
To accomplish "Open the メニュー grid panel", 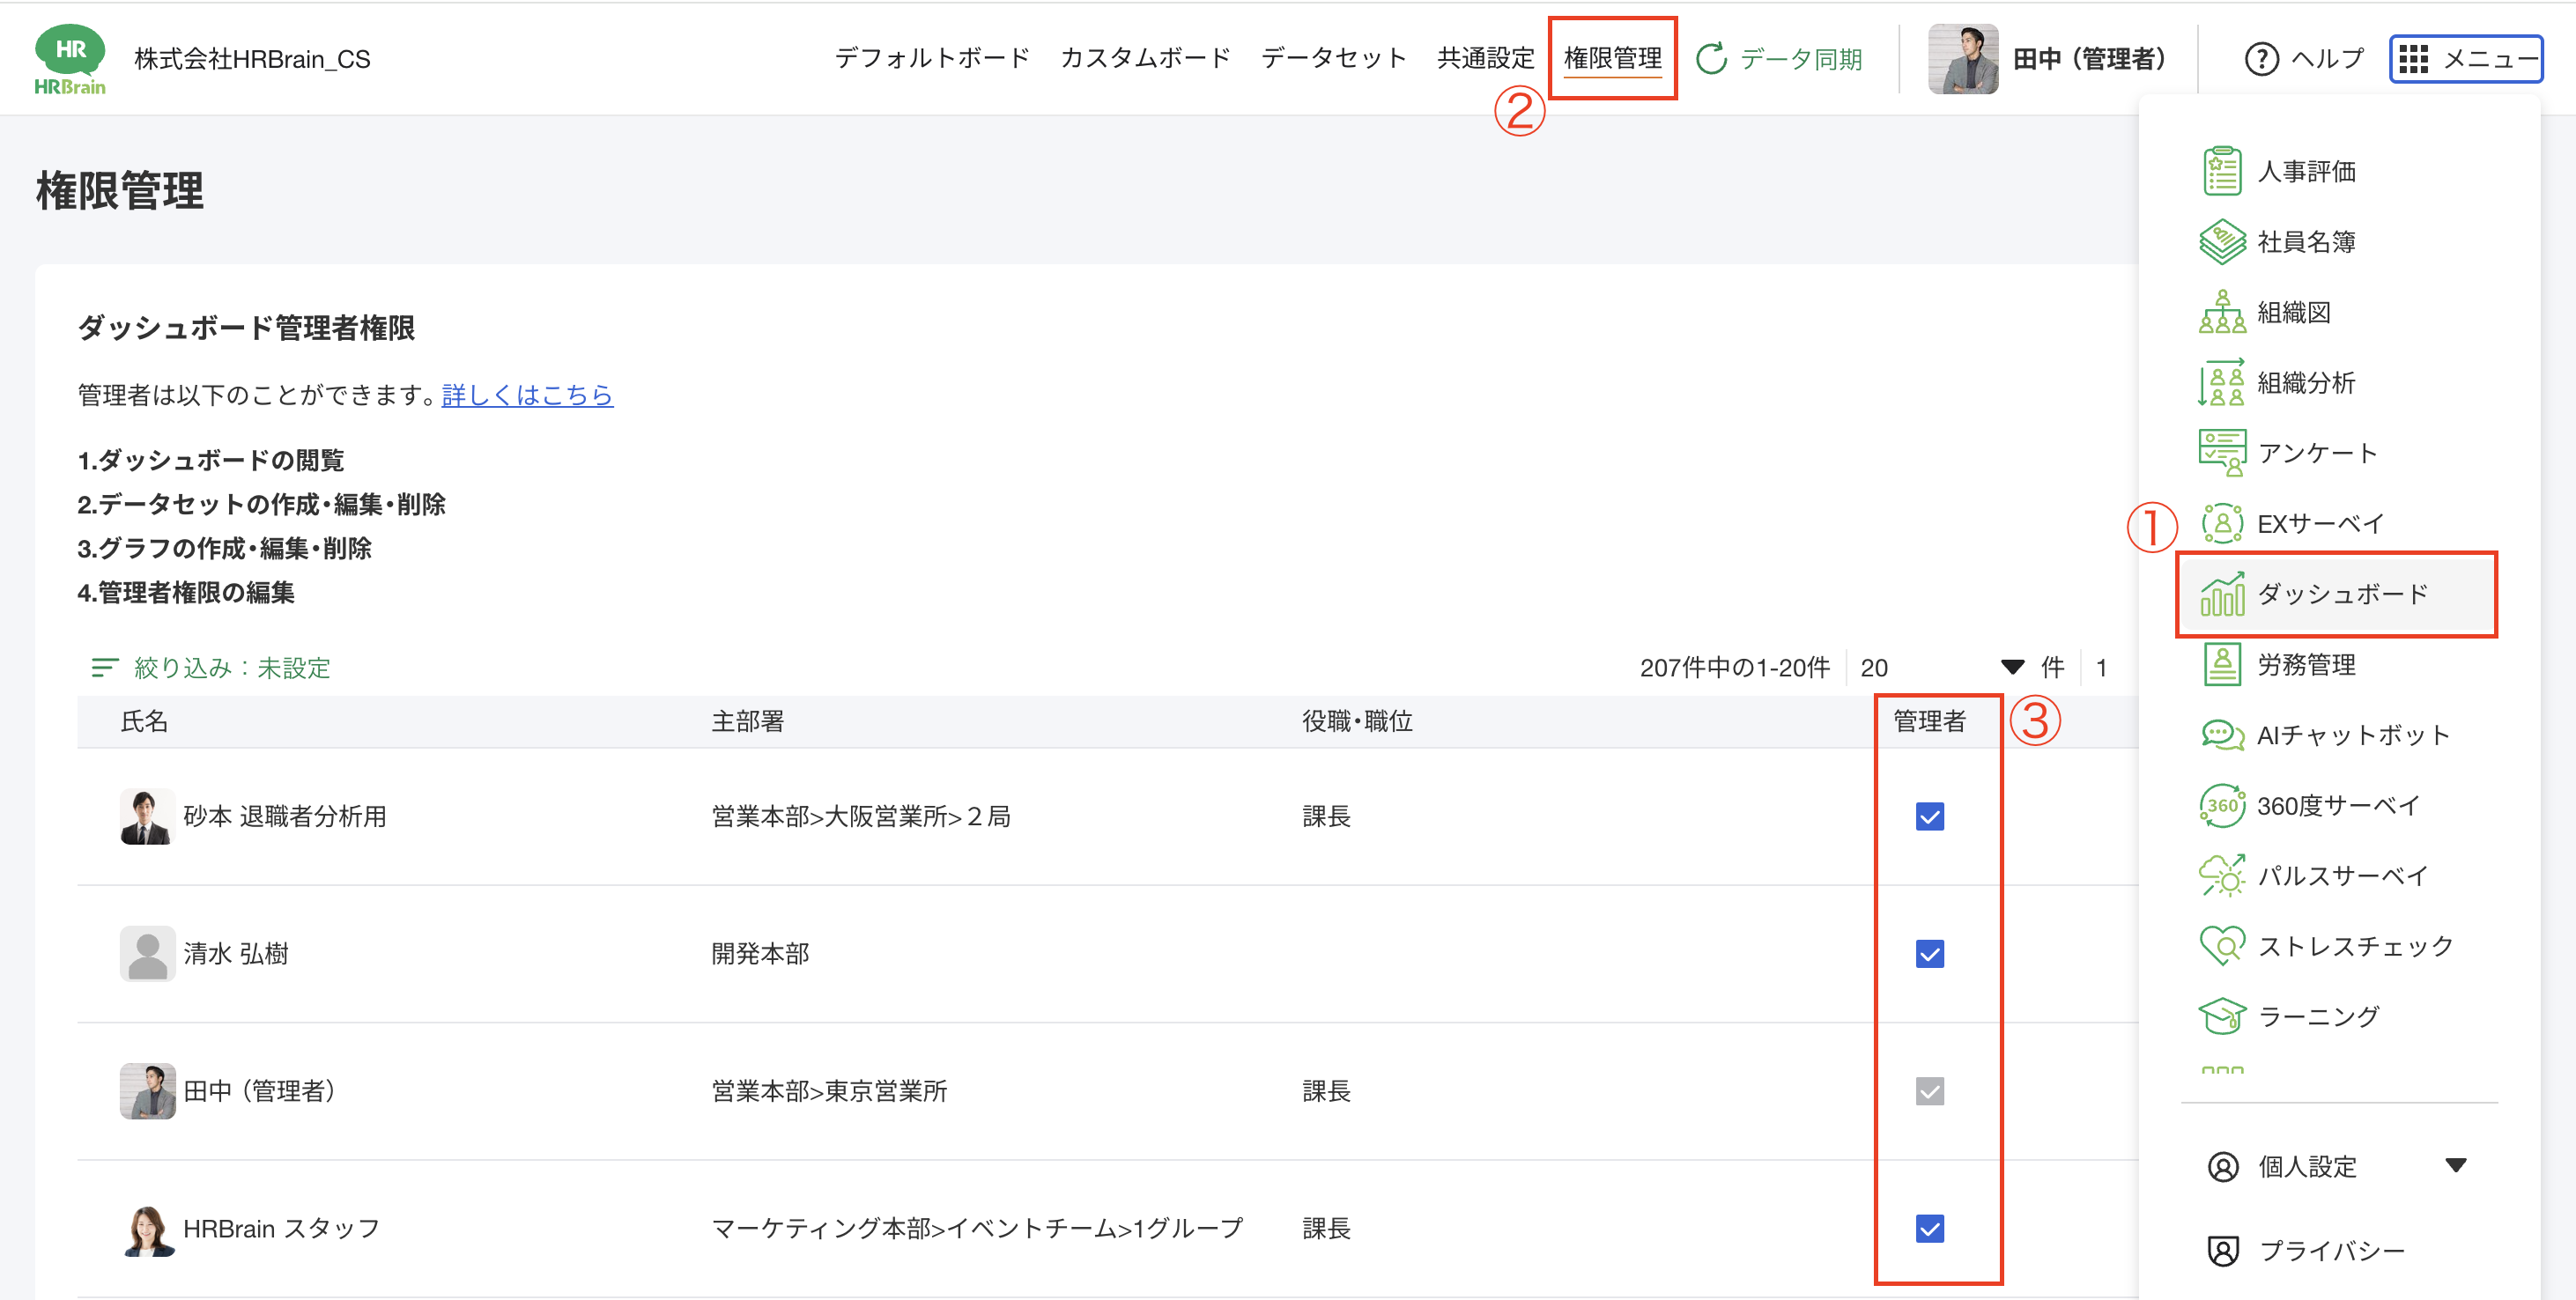I will [2466, 58].
